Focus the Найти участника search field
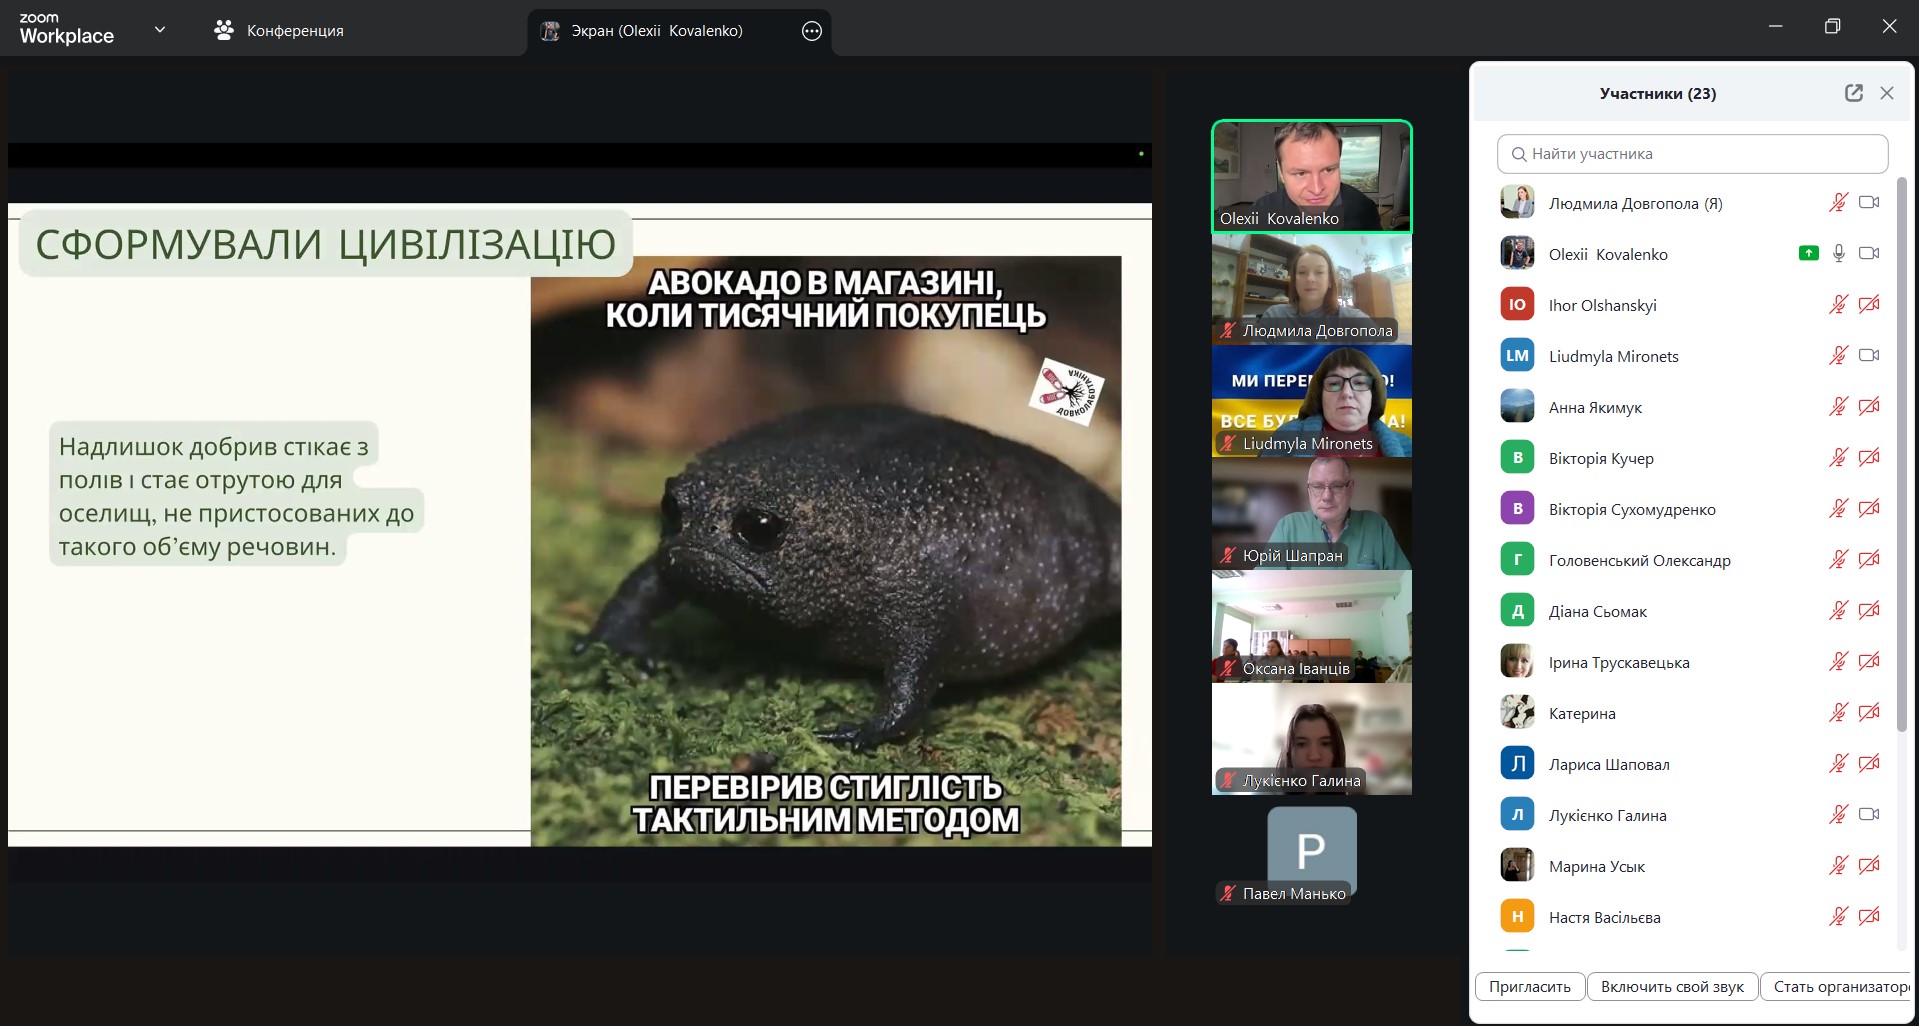 coord(1692,154)
